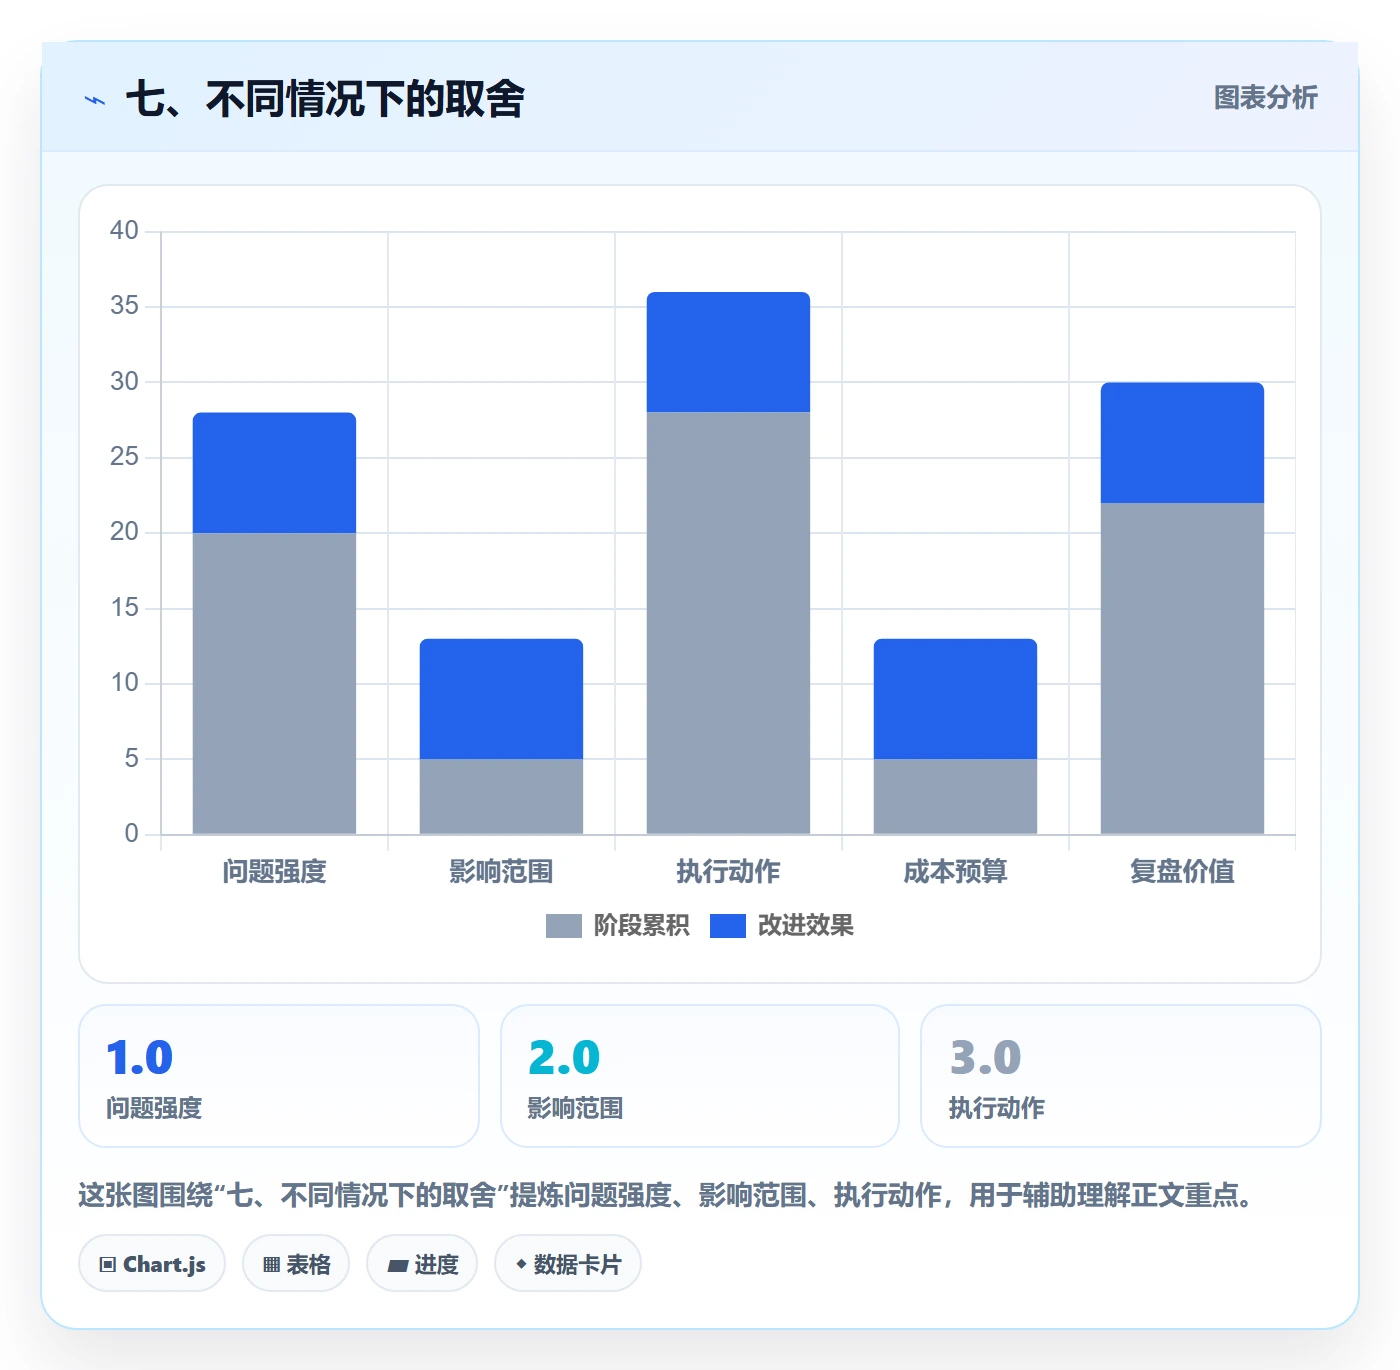This screenshot has height=1370, width=1400.
Task: Click the y-axis value 25
Action: tap(124, 457)
